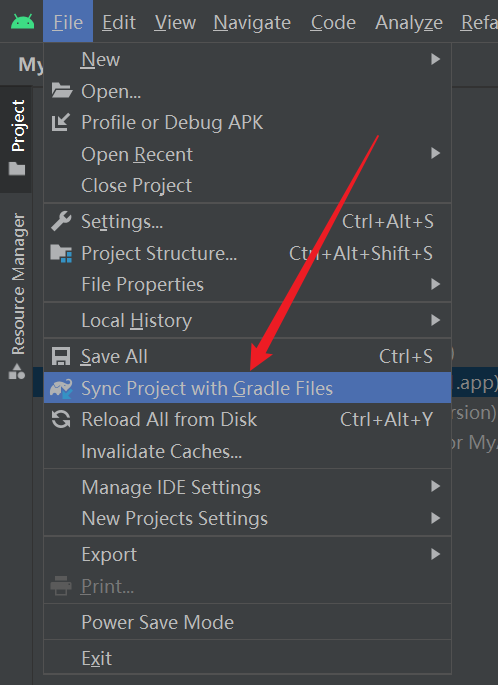This screenshot has height=685, width=498.
Task: Expand the New submenu arrow
Action: tap(435, 59)
